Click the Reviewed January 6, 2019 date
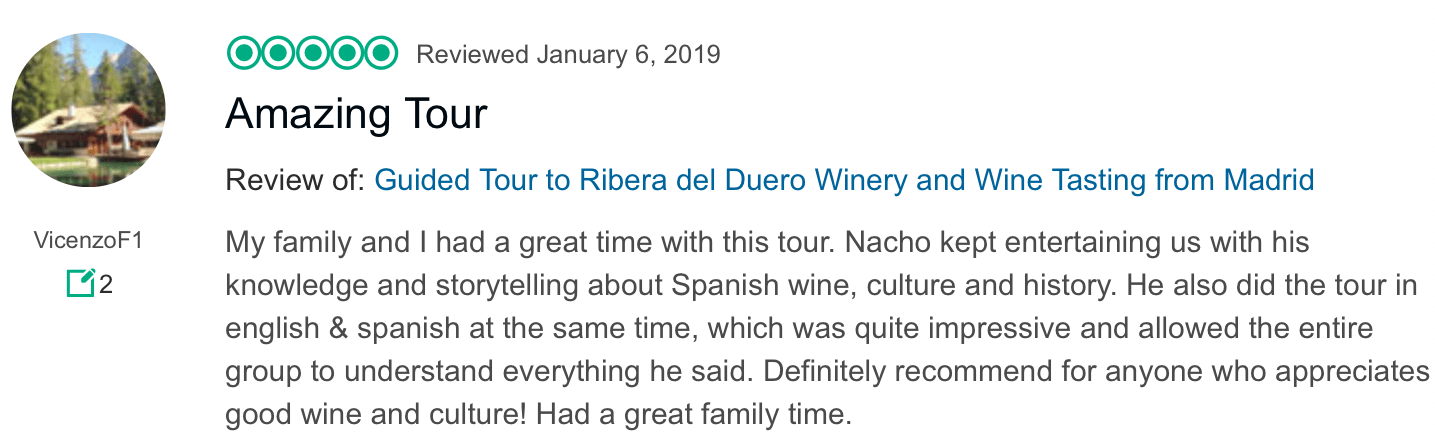1435x436 pixels. [568, 54]
